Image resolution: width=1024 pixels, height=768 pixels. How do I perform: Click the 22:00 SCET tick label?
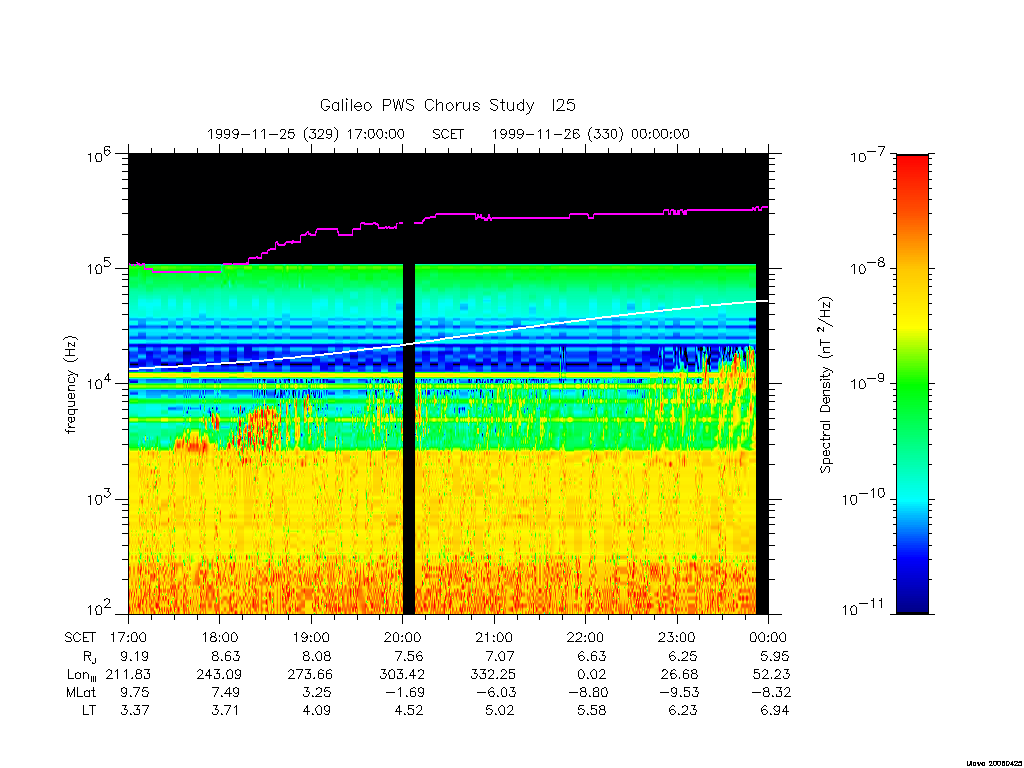click(x=585, y=637)
